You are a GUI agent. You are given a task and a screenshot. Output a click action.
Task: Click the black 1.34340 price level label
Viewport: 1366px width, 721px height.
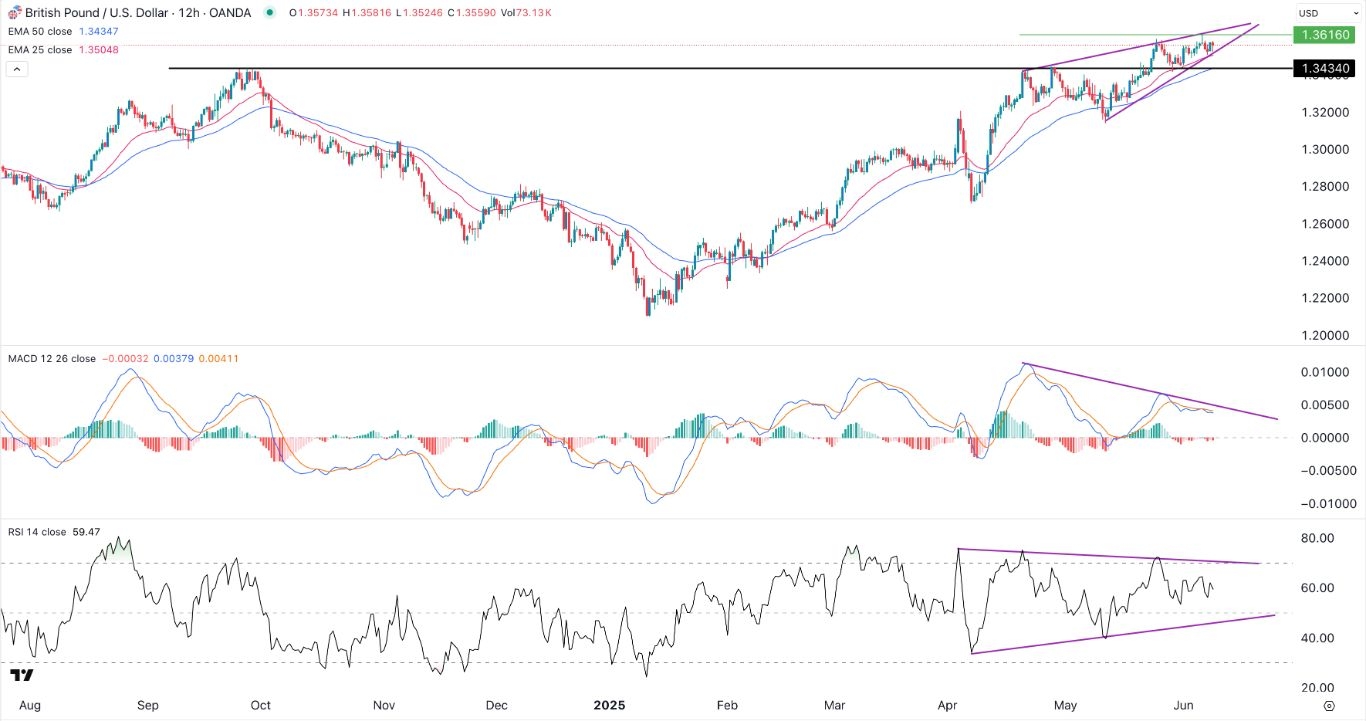[1325, 68]
